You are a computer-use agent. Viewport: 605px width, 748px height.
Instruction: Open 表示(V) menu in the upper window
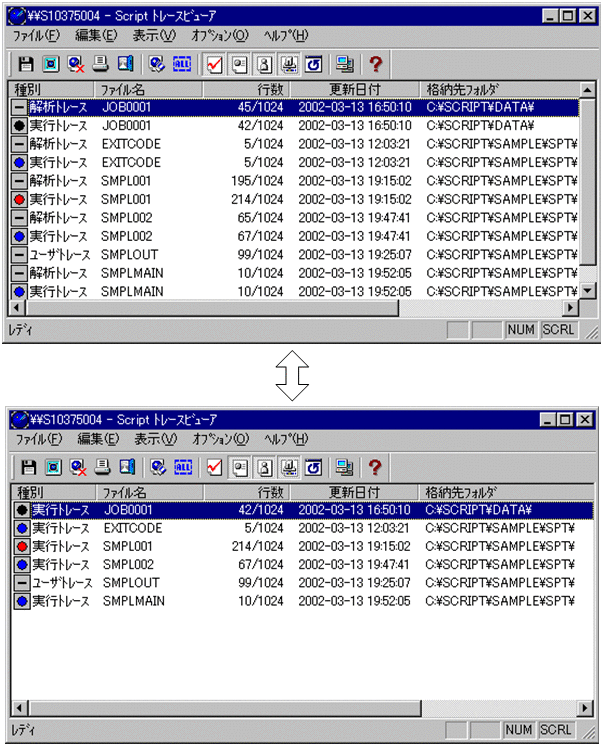tap(154, 35)
